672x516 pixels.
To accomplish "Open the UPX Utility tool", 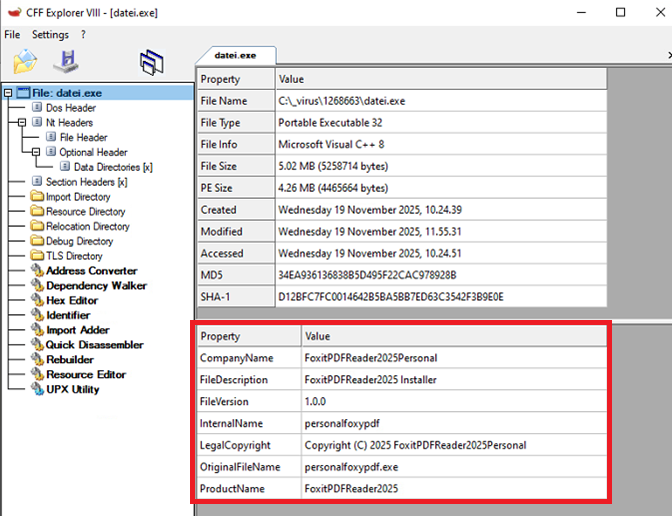I will pyautogui.click(x=72, y=389).
